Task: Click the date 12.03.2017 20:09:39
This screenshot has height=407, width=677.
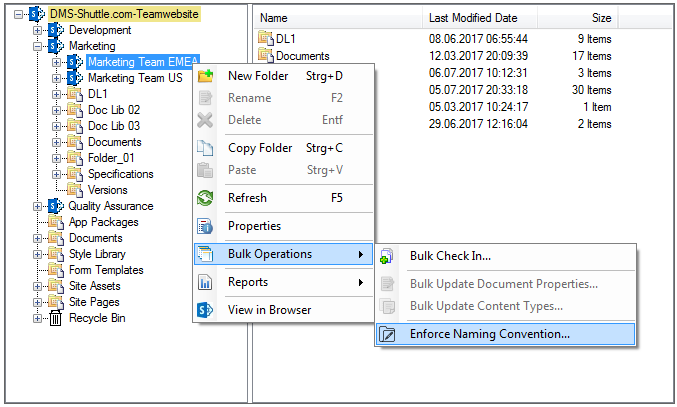Action: click(478, 56)
